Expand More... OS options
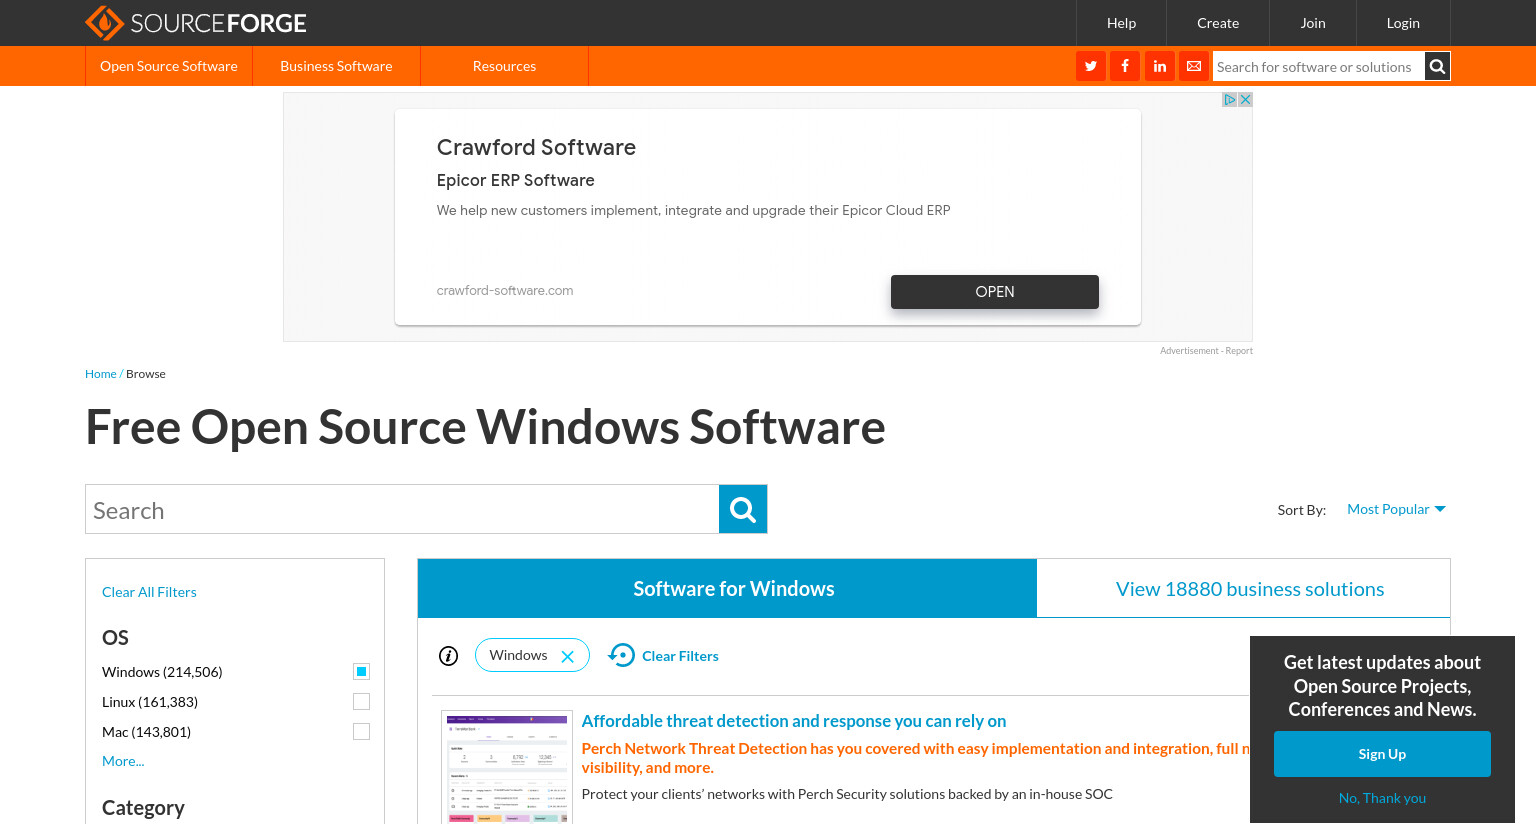 point(123,761)
